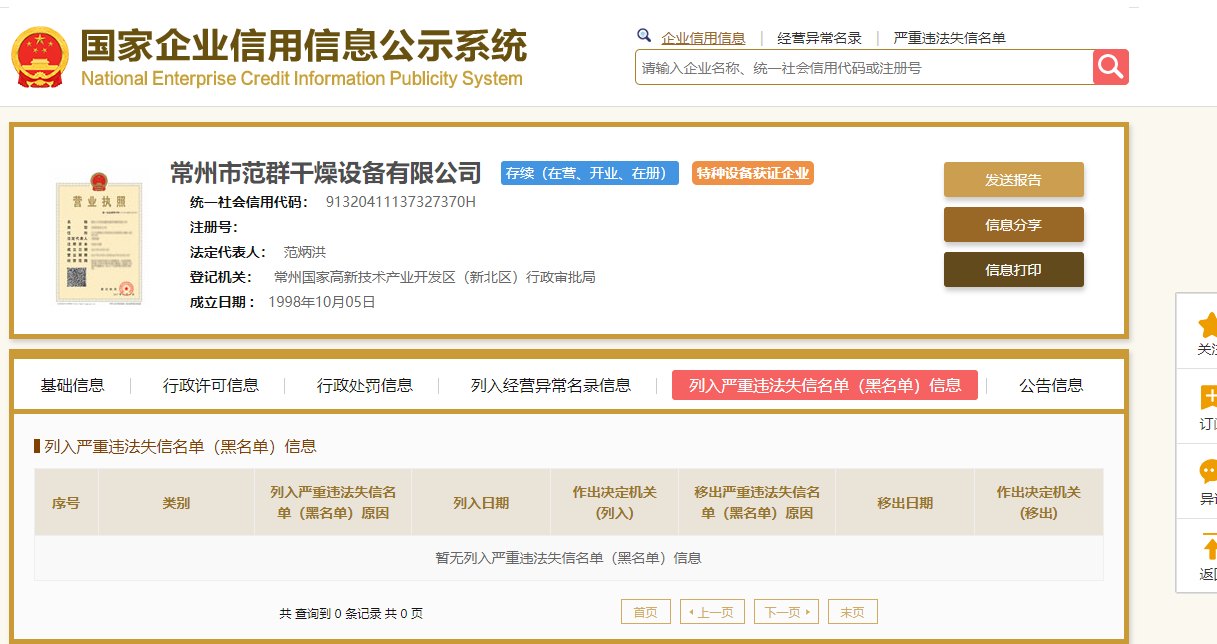This screenshot has height=644, width=1217.
Task: Click the chat bubble objection sidebar icon
Action: [x=1208, y=472]
